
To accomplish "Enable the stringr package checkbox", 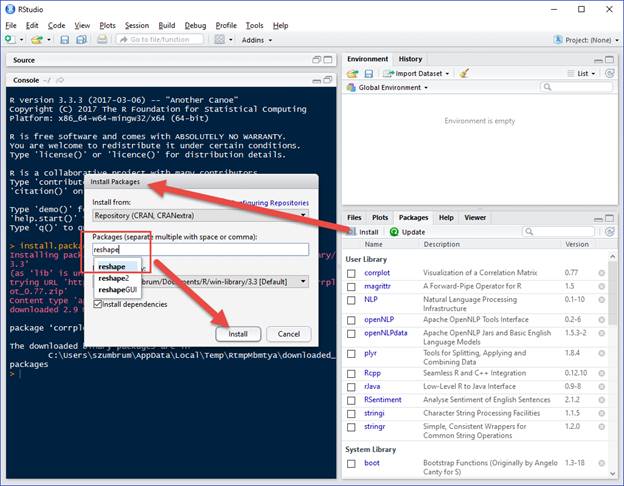I will pyautogui.click(x=352, y=427).
